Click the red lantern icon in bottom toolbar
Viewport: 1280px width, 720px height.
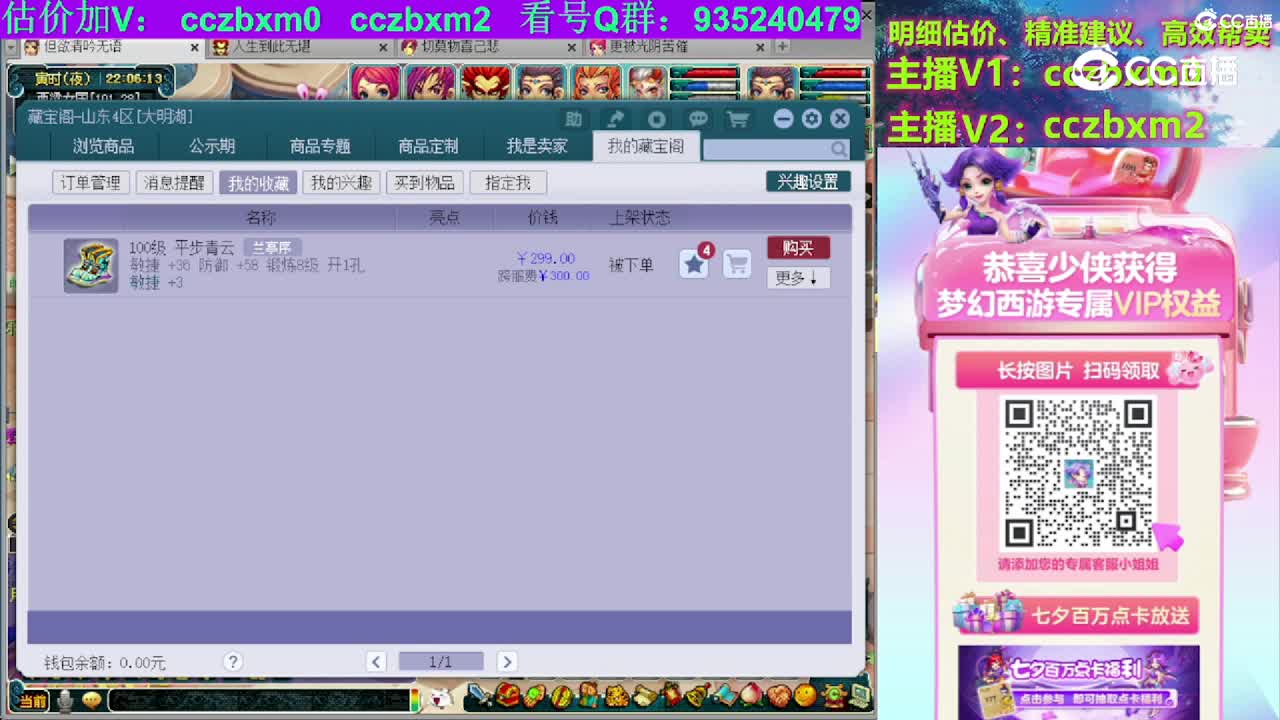click(x=671, y=694)
